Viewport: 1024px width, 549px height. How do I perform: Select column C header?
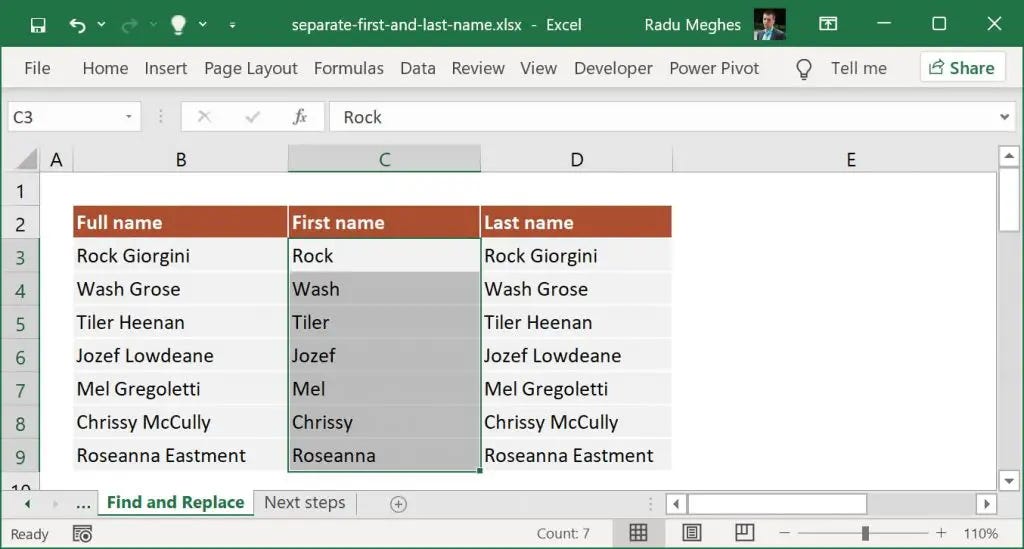tap(384, 159)
